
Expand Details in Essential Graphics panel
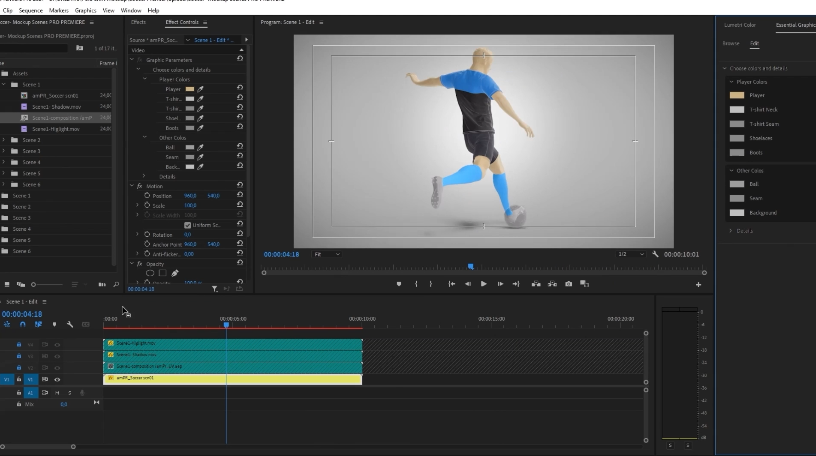pos(731,231)
